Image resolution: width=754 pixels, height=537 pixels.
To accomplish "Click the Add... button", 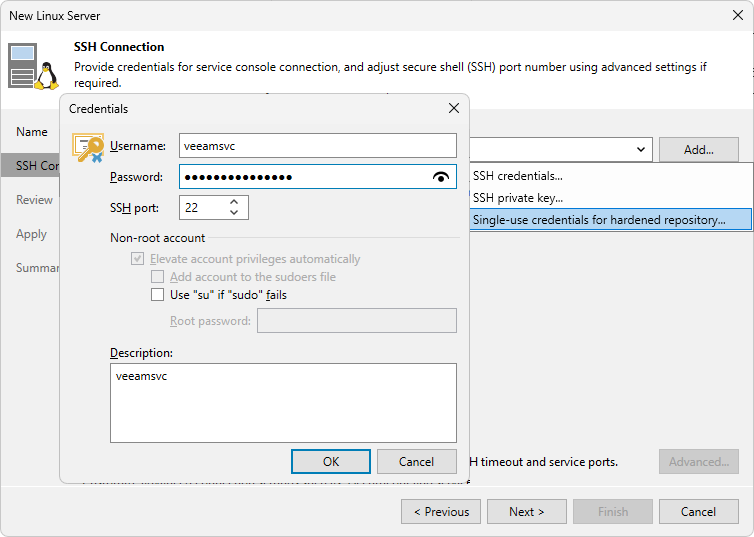I will (x=699, y=150).
